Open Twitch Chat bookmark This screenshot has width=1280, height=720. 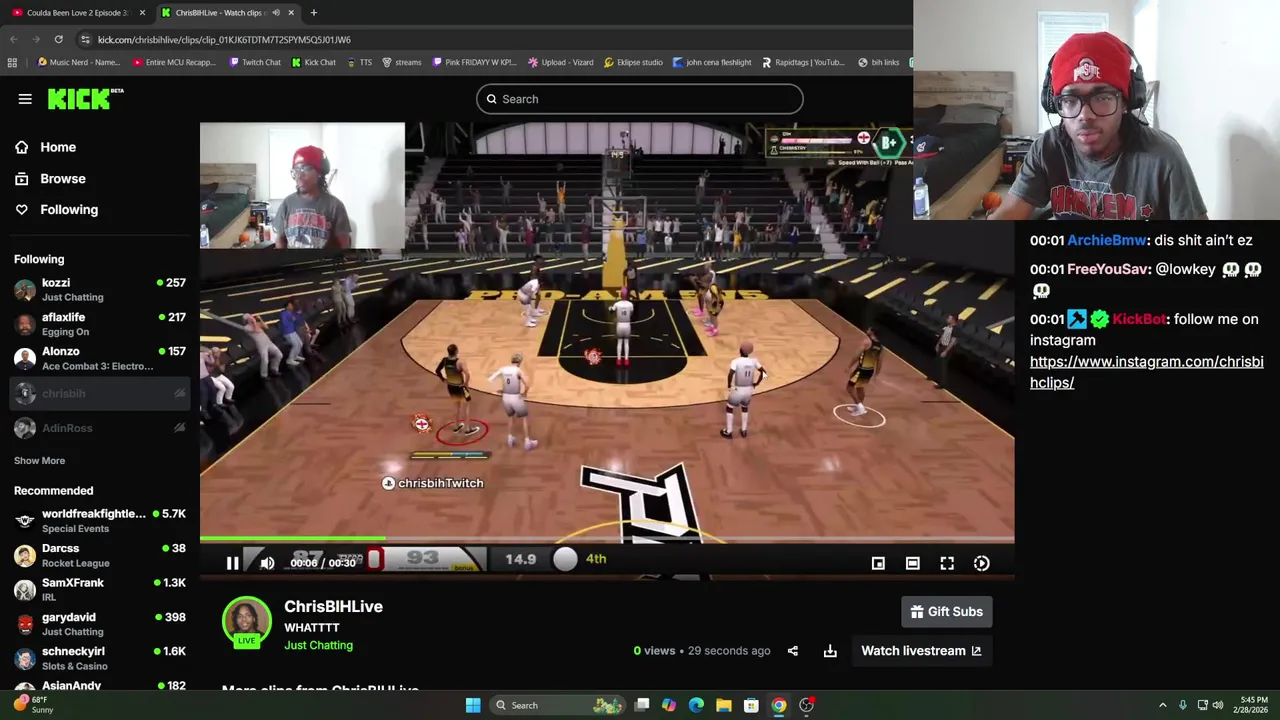pyautogui.click(x=254, y=62)
